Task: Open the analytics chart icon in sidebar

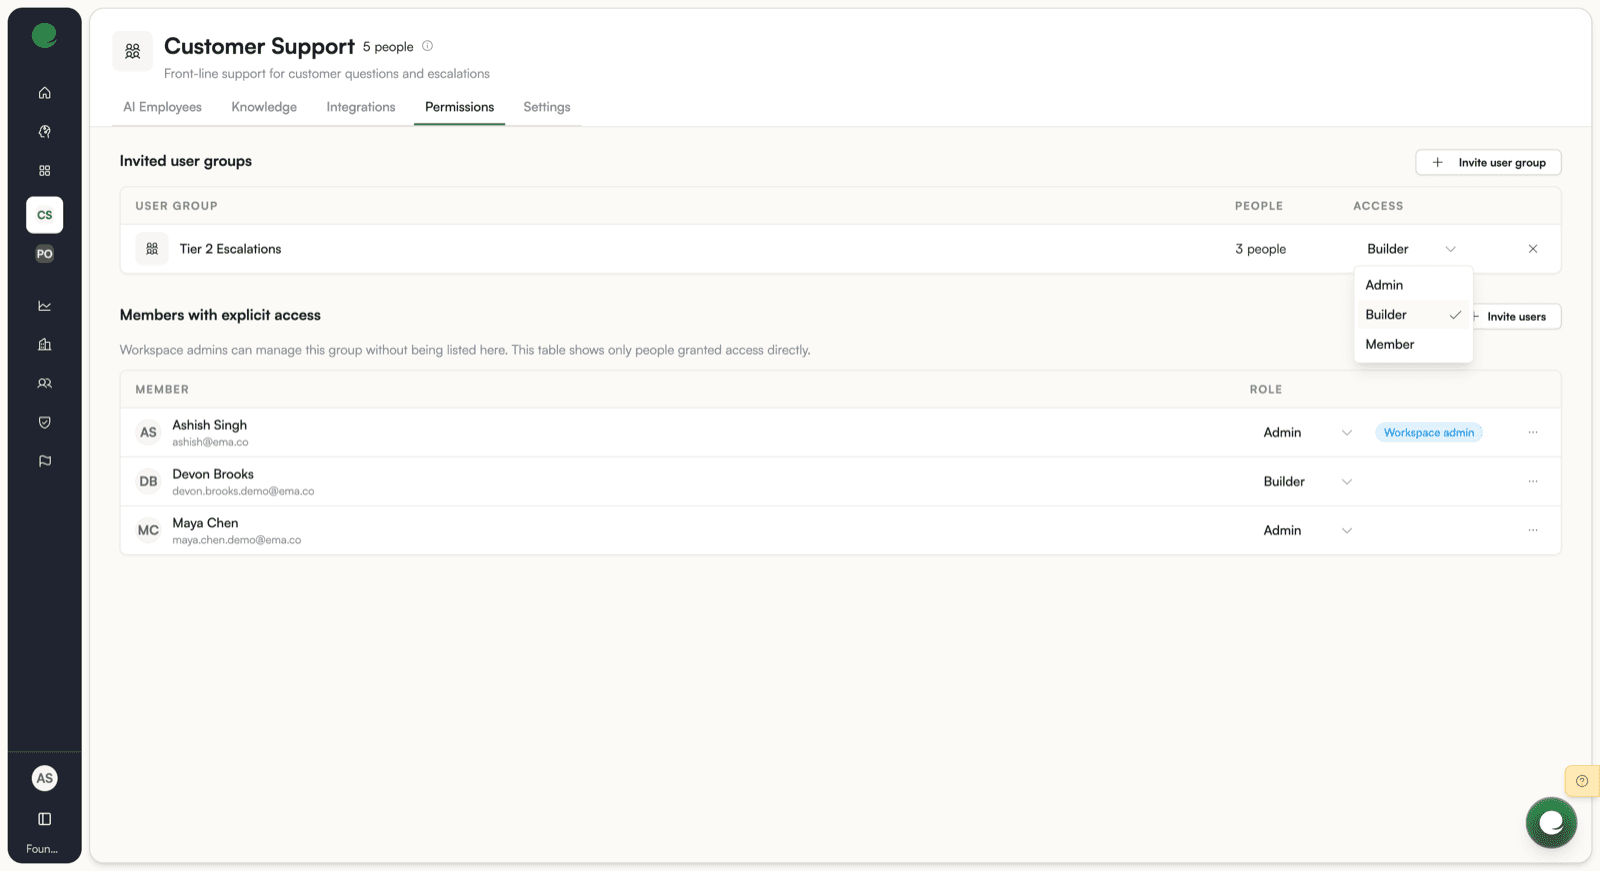Action: coord(45,306)
